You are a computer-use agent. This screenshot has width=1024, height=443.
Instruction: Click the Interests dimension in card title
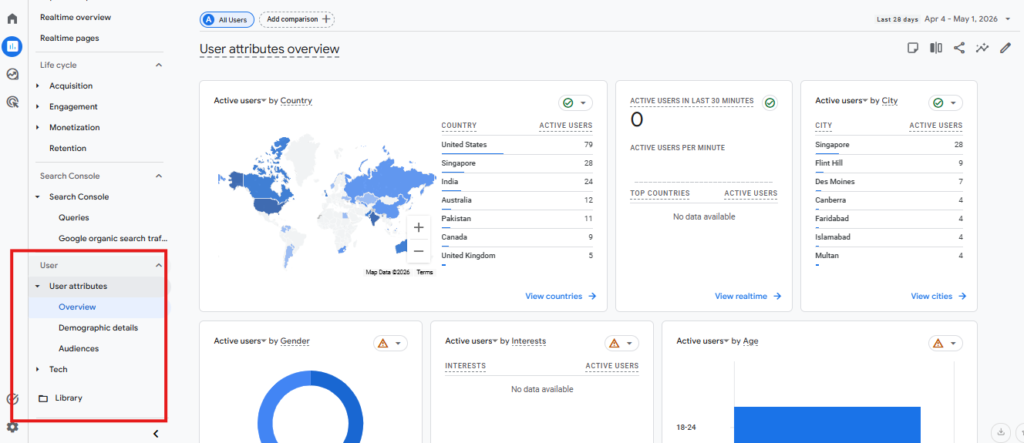pos(529,341)
